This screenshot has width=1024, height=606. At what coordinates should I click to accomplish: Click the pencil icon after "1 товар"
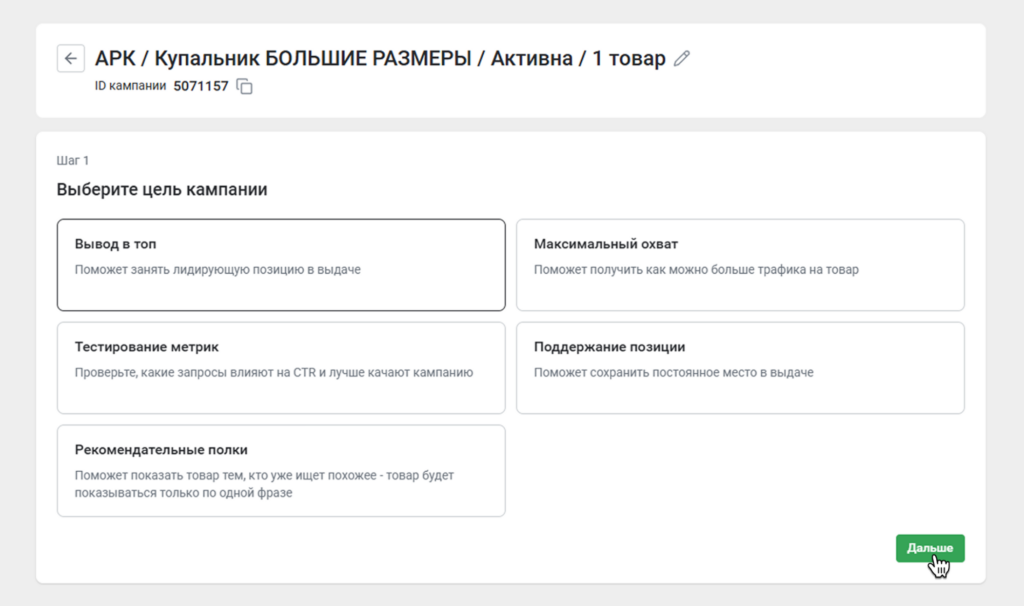(x=682, y=59)
